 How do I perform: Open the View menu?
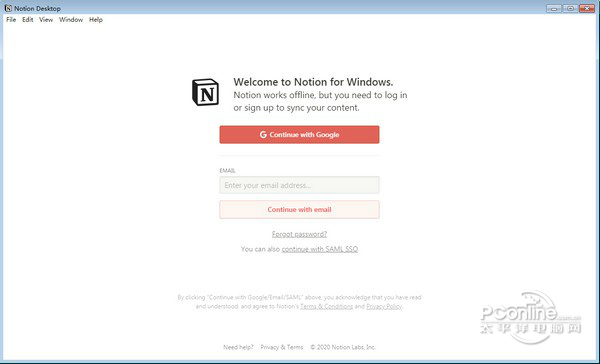tap(46, 20)
